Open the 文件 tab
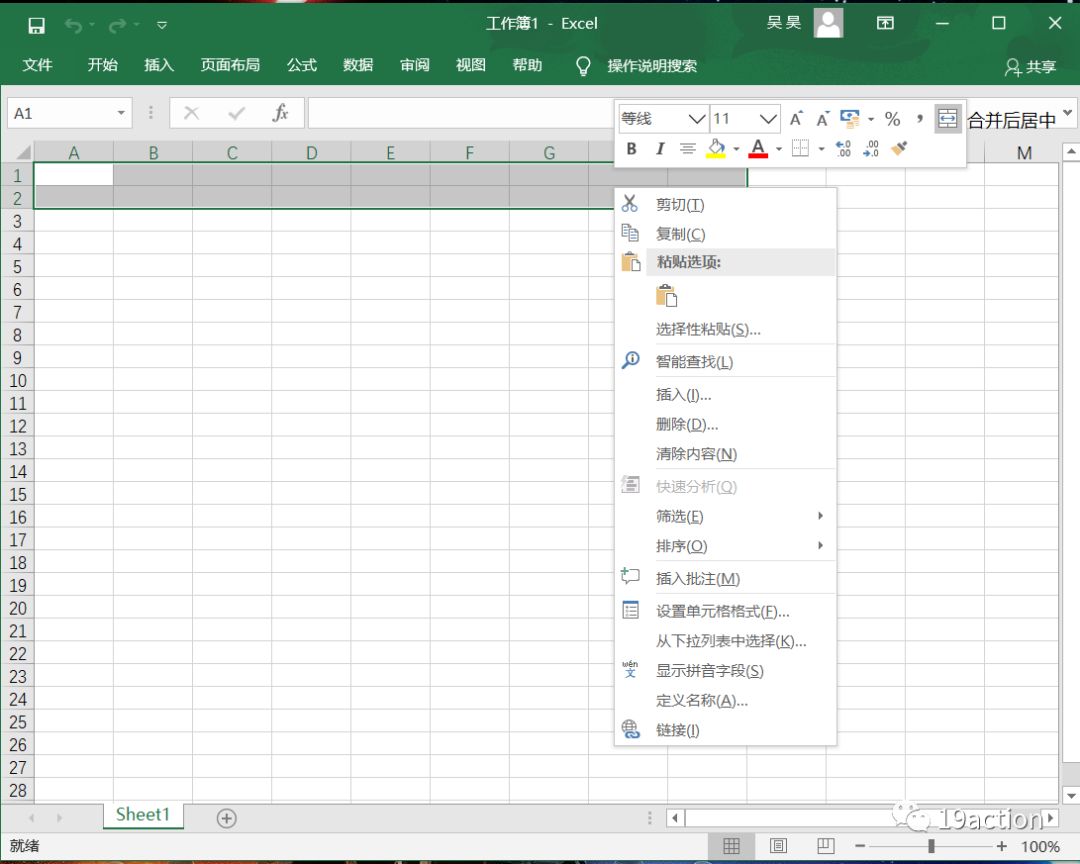 click(37, 65)
